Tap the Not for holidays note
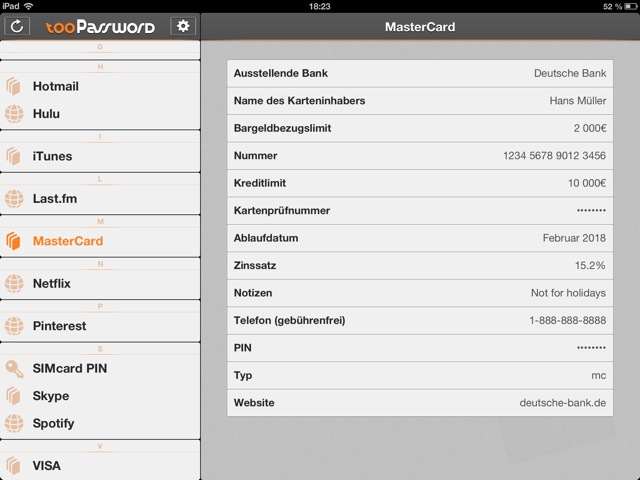The width and height of the screenshot is (640, 480). click(x=568, y=293)
